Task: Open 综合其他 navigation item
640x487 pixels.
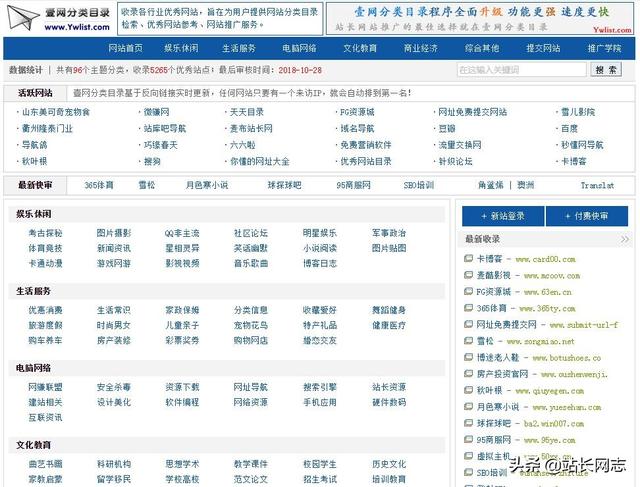Action: (x=482, y=48)
